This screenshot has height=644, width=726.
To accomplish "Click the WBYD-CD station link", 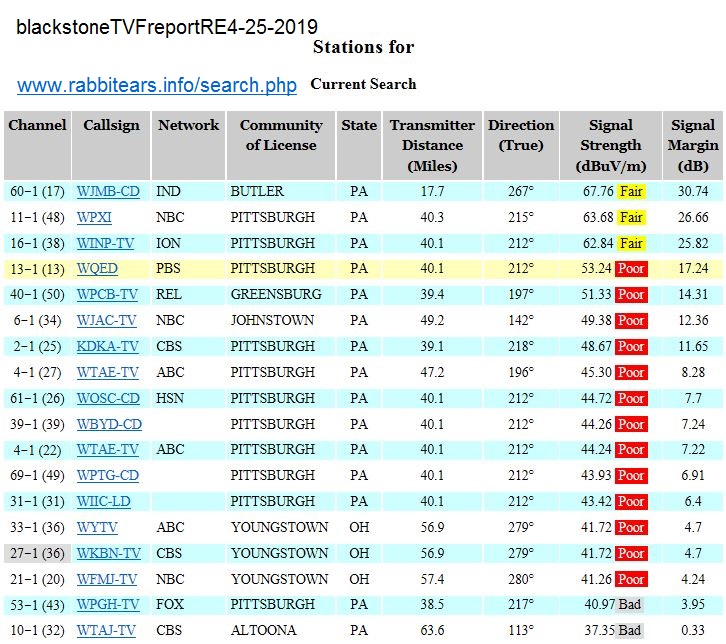I will point(109,425).
